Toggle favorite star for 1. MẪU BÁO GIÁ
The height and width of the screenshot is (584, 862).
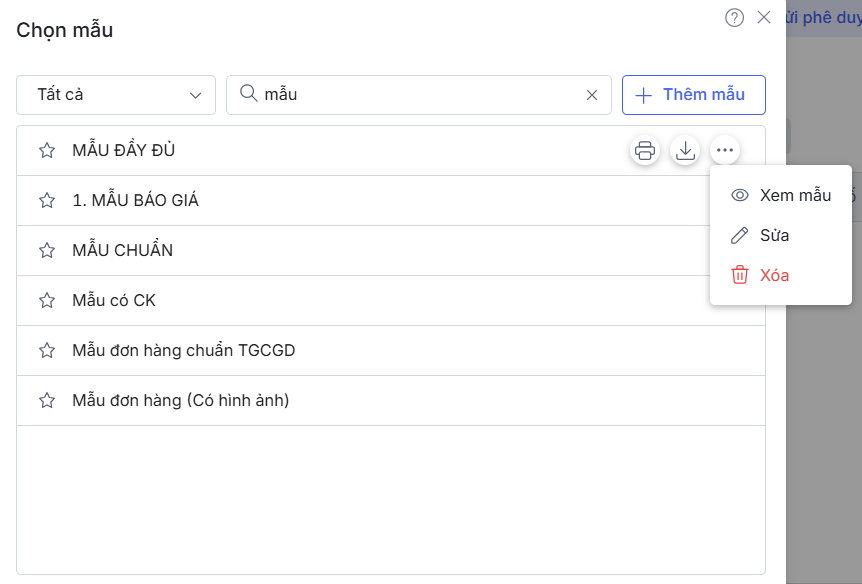(x=47, y=201)
